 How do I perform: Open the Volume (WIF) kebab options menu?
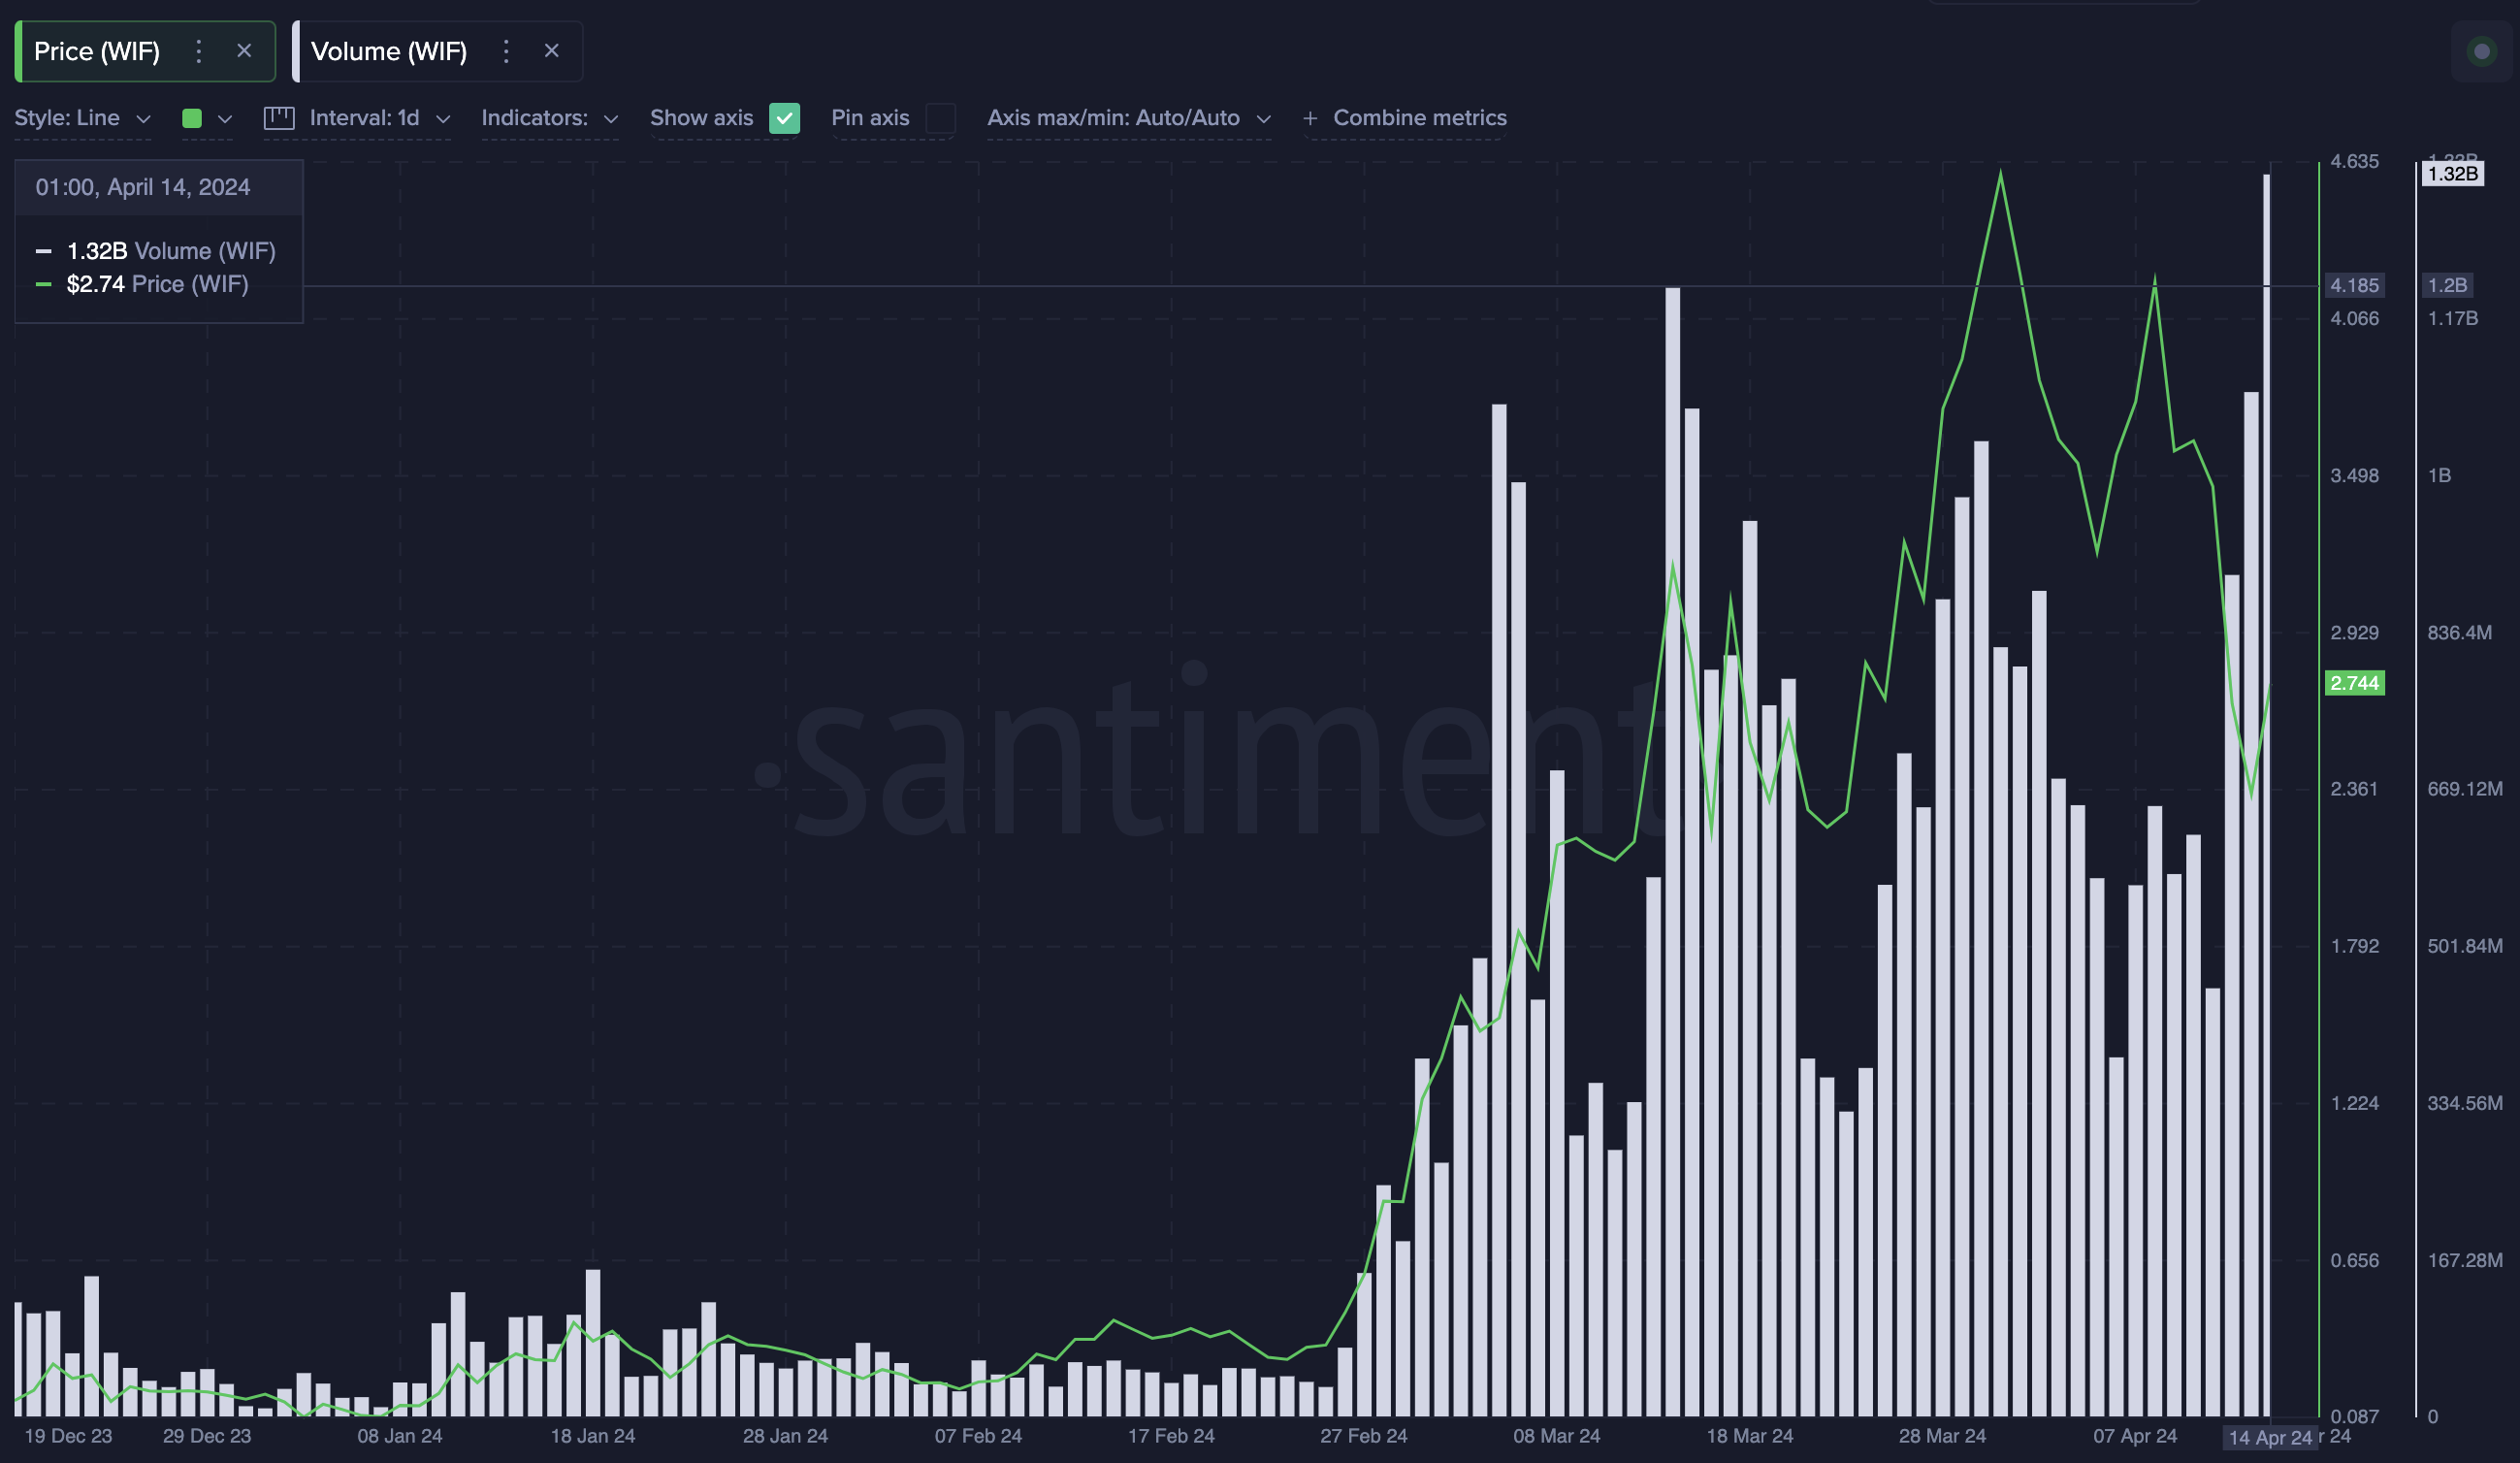point(506,50)
